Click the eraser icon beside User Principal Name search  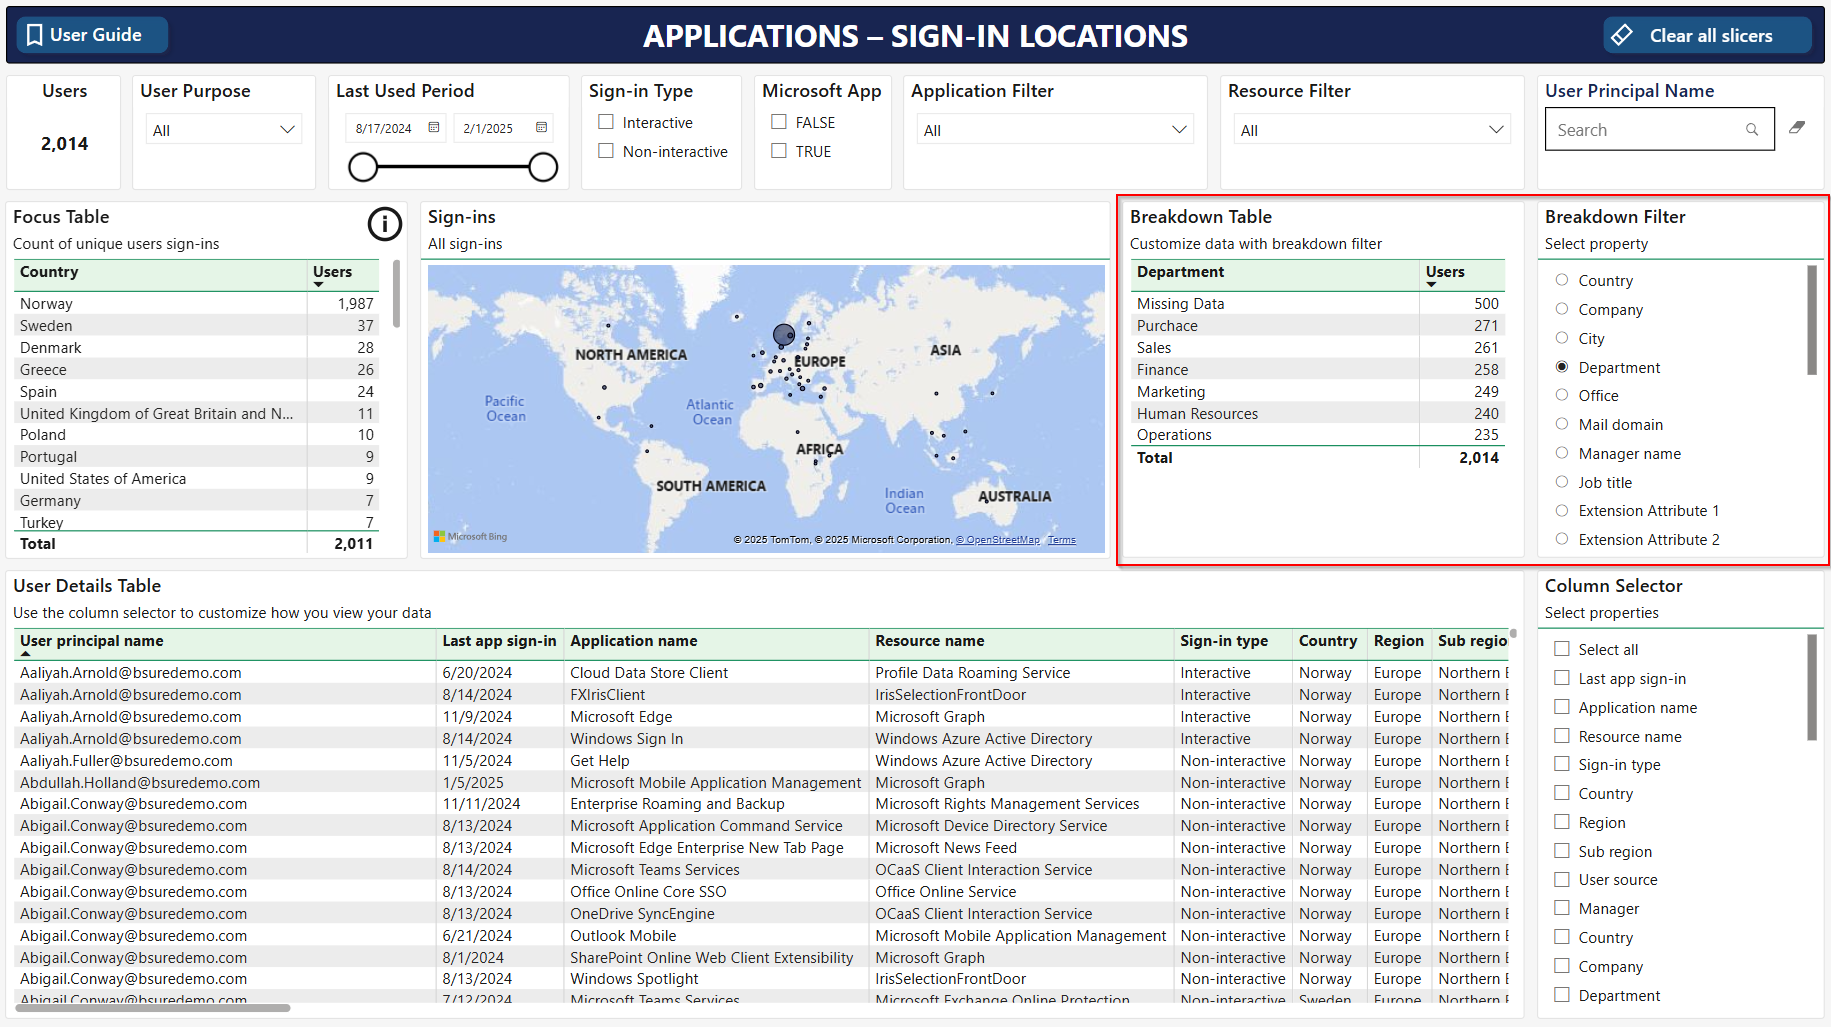click(x=1797, y=128)
